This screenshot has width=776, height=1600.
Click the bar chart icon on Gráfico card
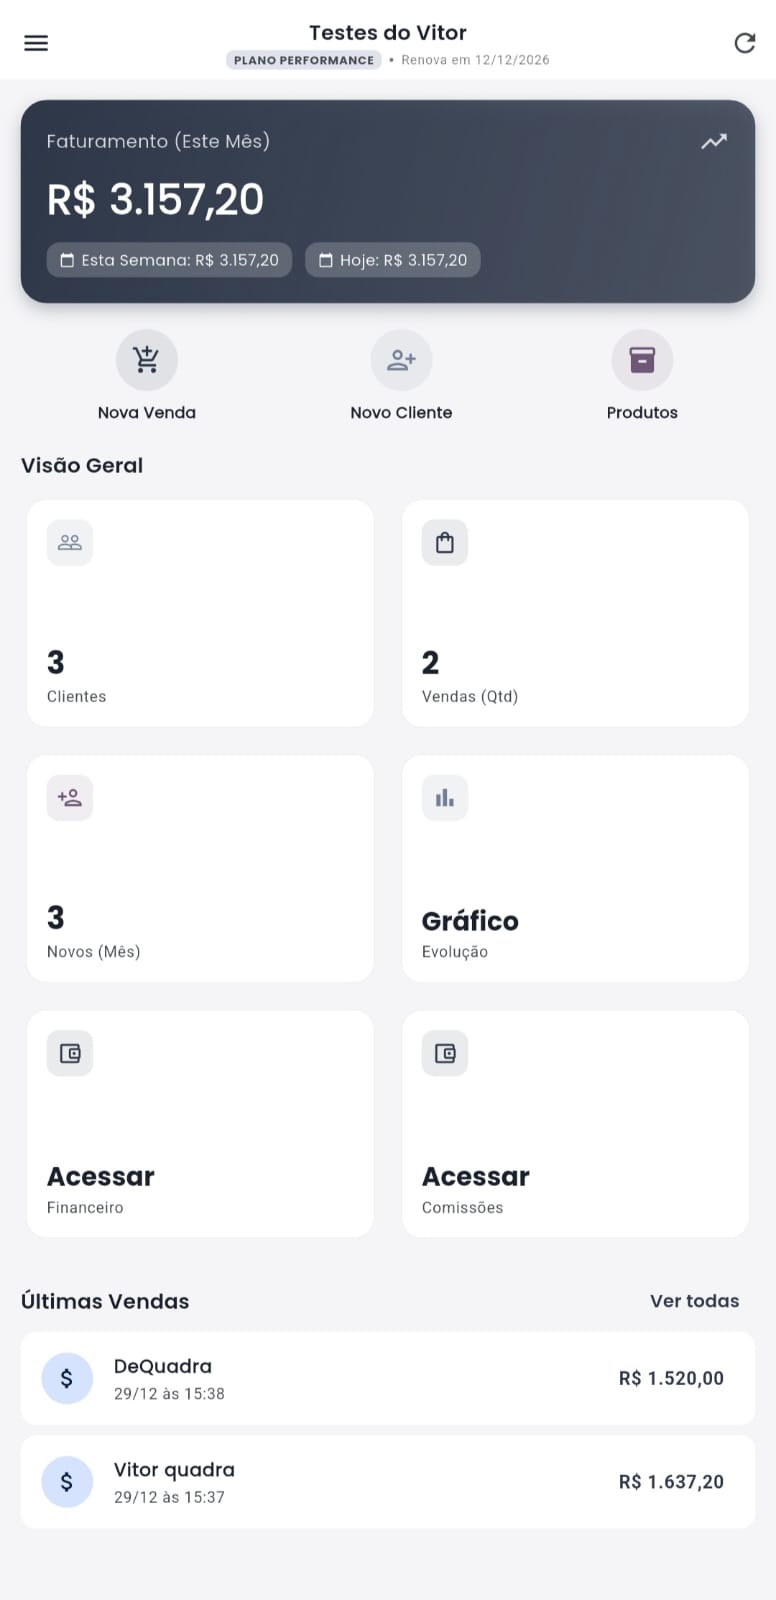445,798
